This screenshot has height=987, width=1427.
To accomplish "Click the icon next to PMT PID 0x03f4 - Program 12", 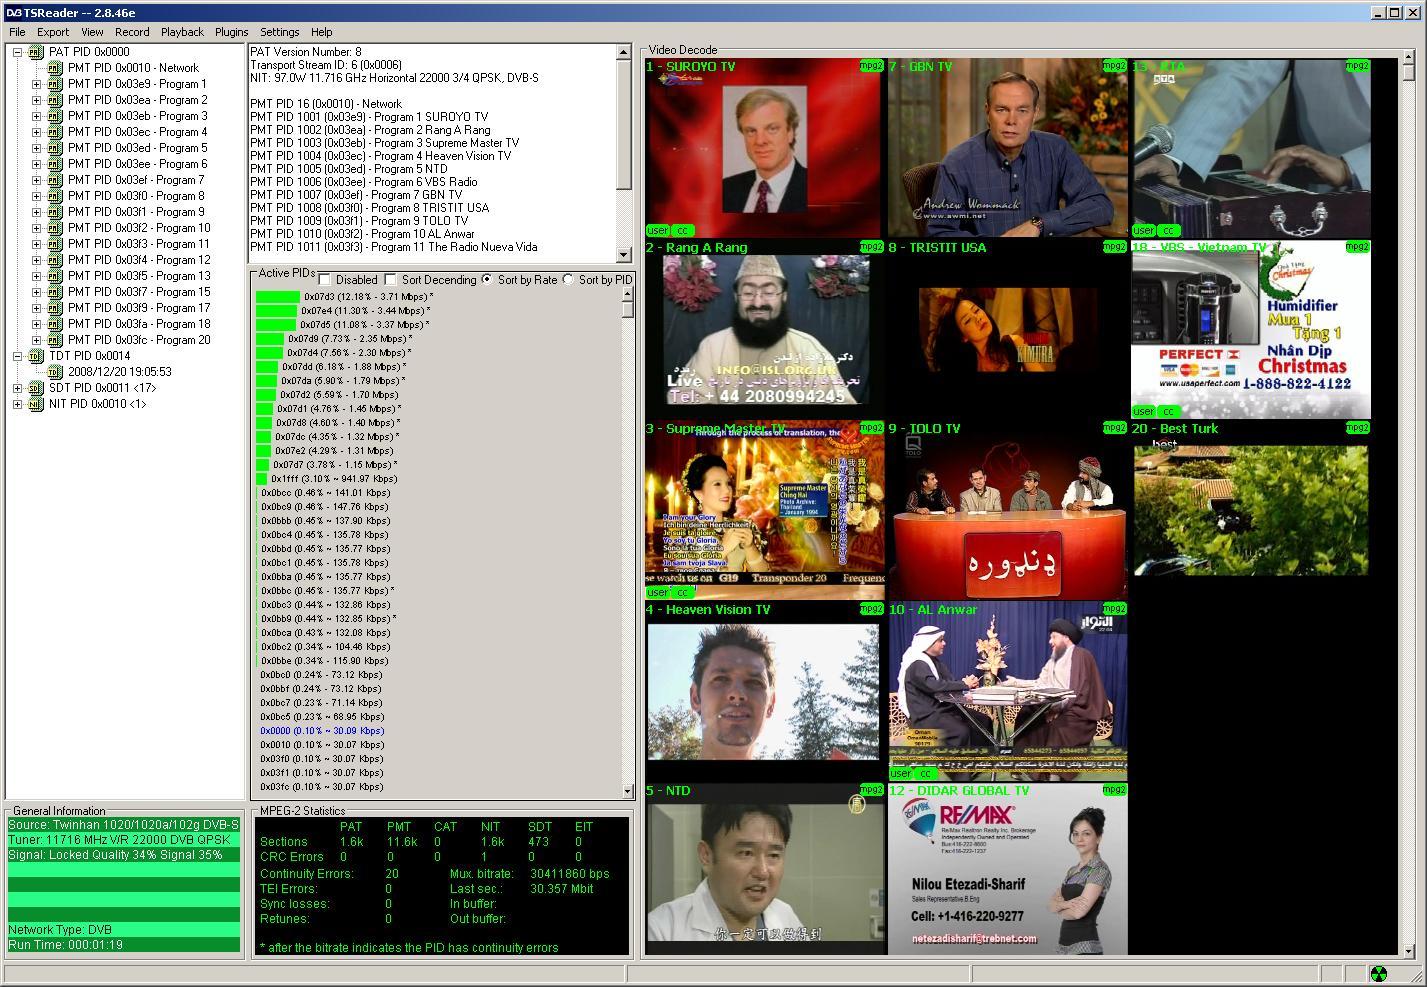I will pos(55,260).
